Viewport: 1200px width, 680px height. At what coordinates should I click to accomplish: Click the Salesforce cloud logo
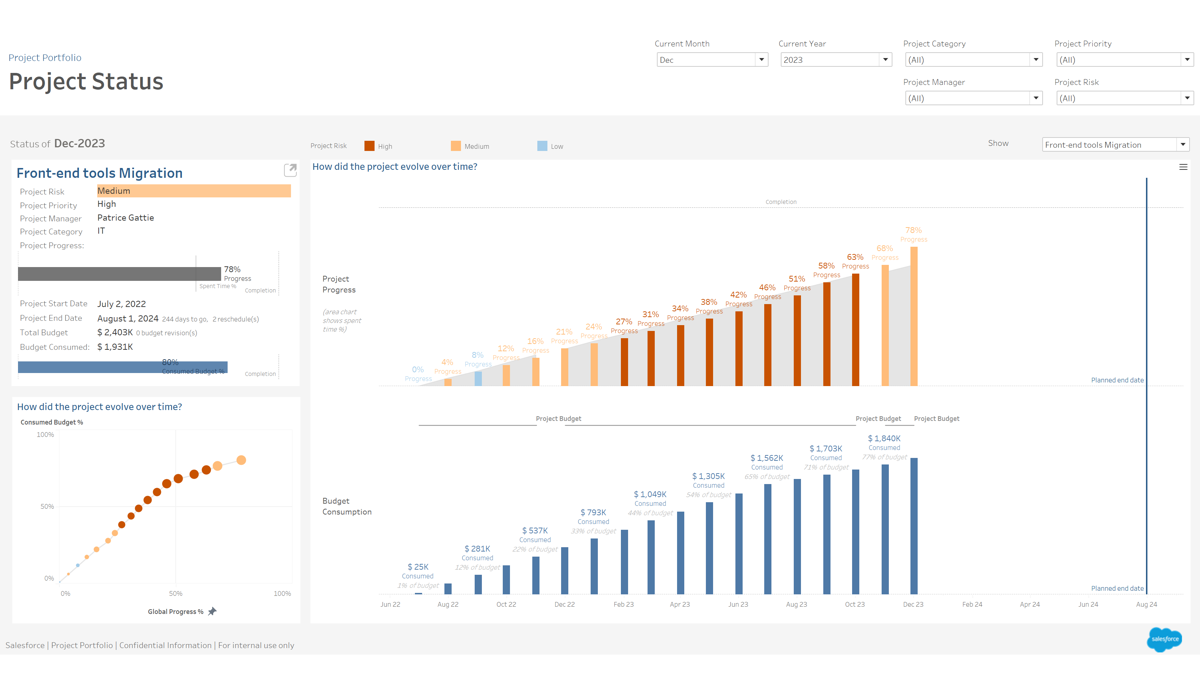[x=1164, y=639]
